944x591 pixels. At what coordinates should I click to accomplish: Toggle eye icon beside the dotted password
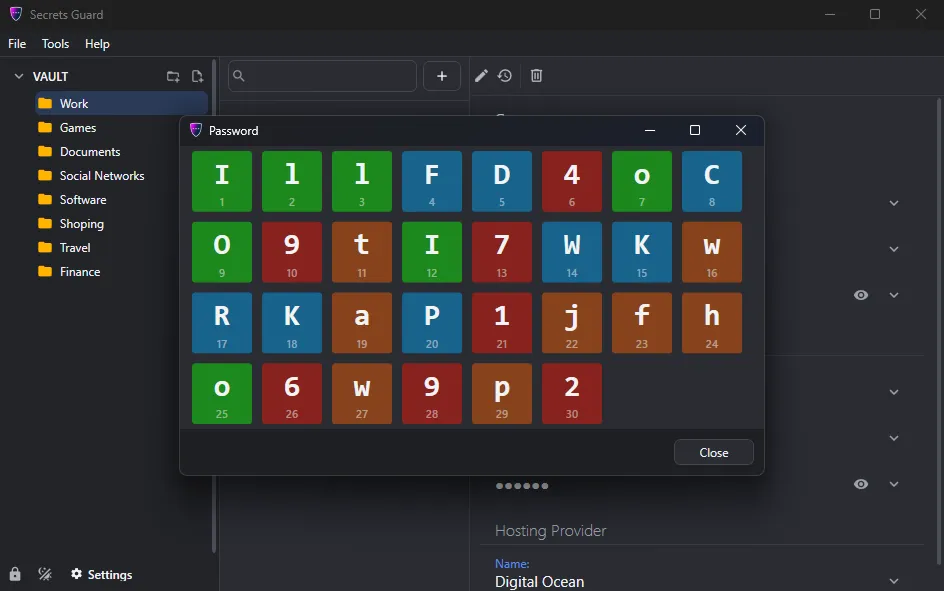click(861, 484)
